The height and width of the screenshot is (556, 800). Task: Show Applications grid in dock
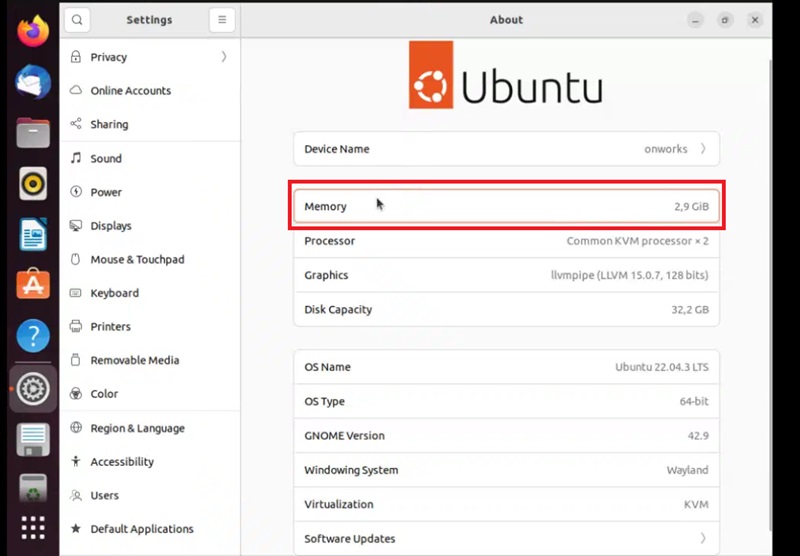click(x=33, y=527)
